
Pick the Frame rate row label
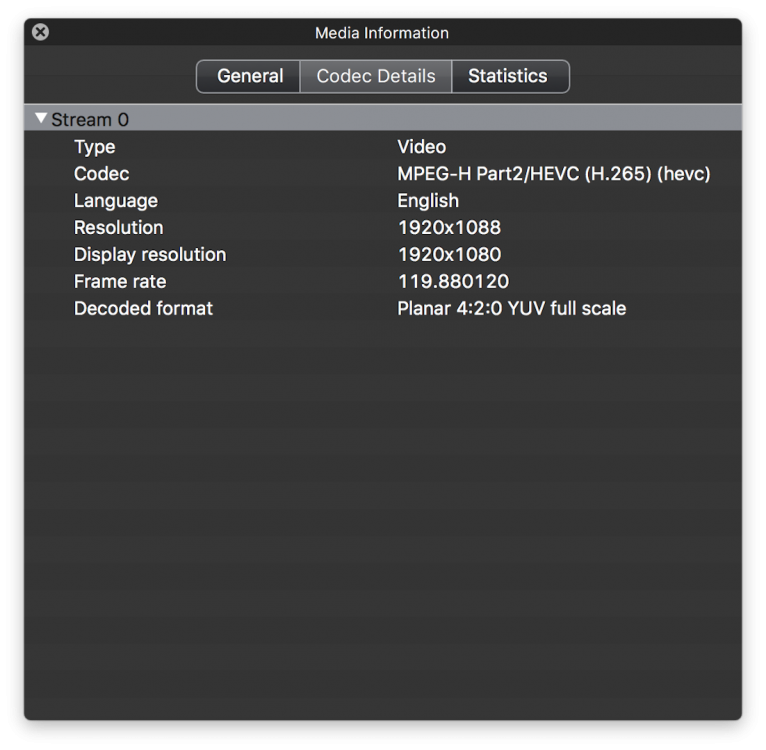point(120,282)
